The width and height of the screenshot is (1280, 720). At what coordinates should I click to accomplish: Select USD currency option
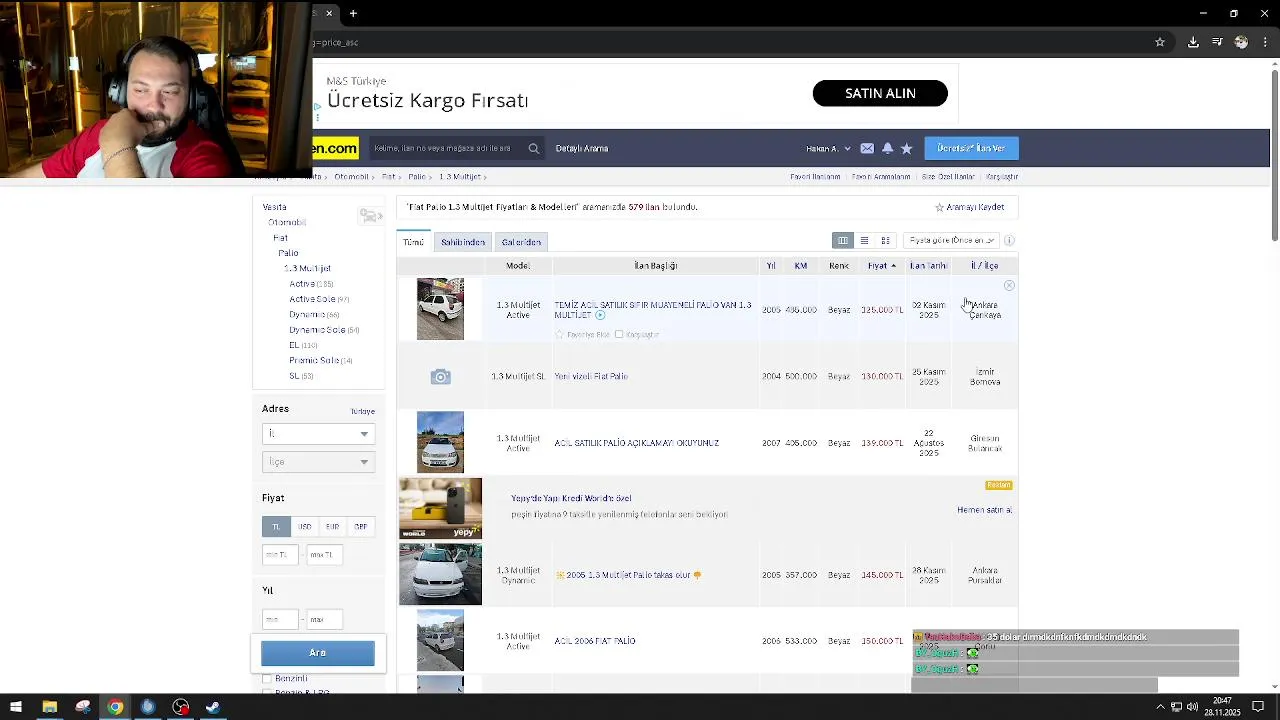pyautogui.click(x=304, y=526)
